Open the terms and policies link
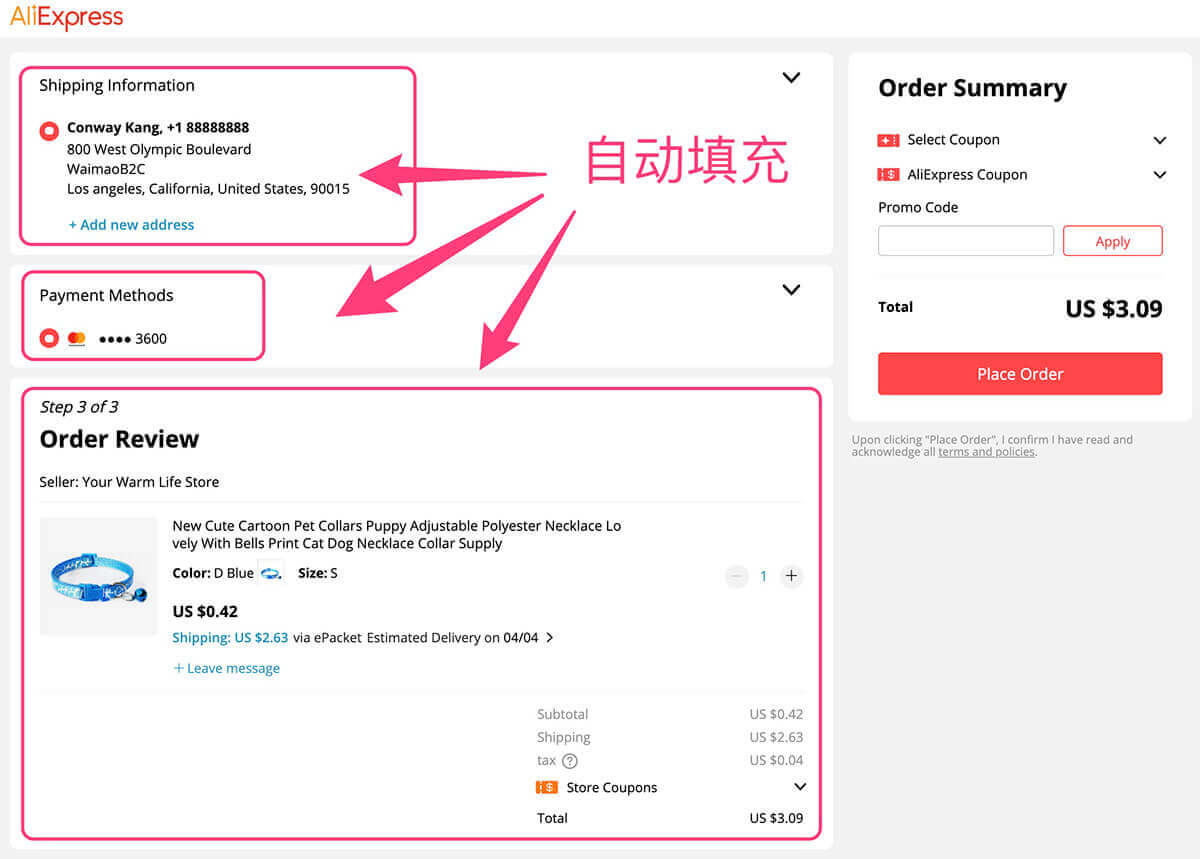Screen dimensions: 1200x859 coord(986,452)
